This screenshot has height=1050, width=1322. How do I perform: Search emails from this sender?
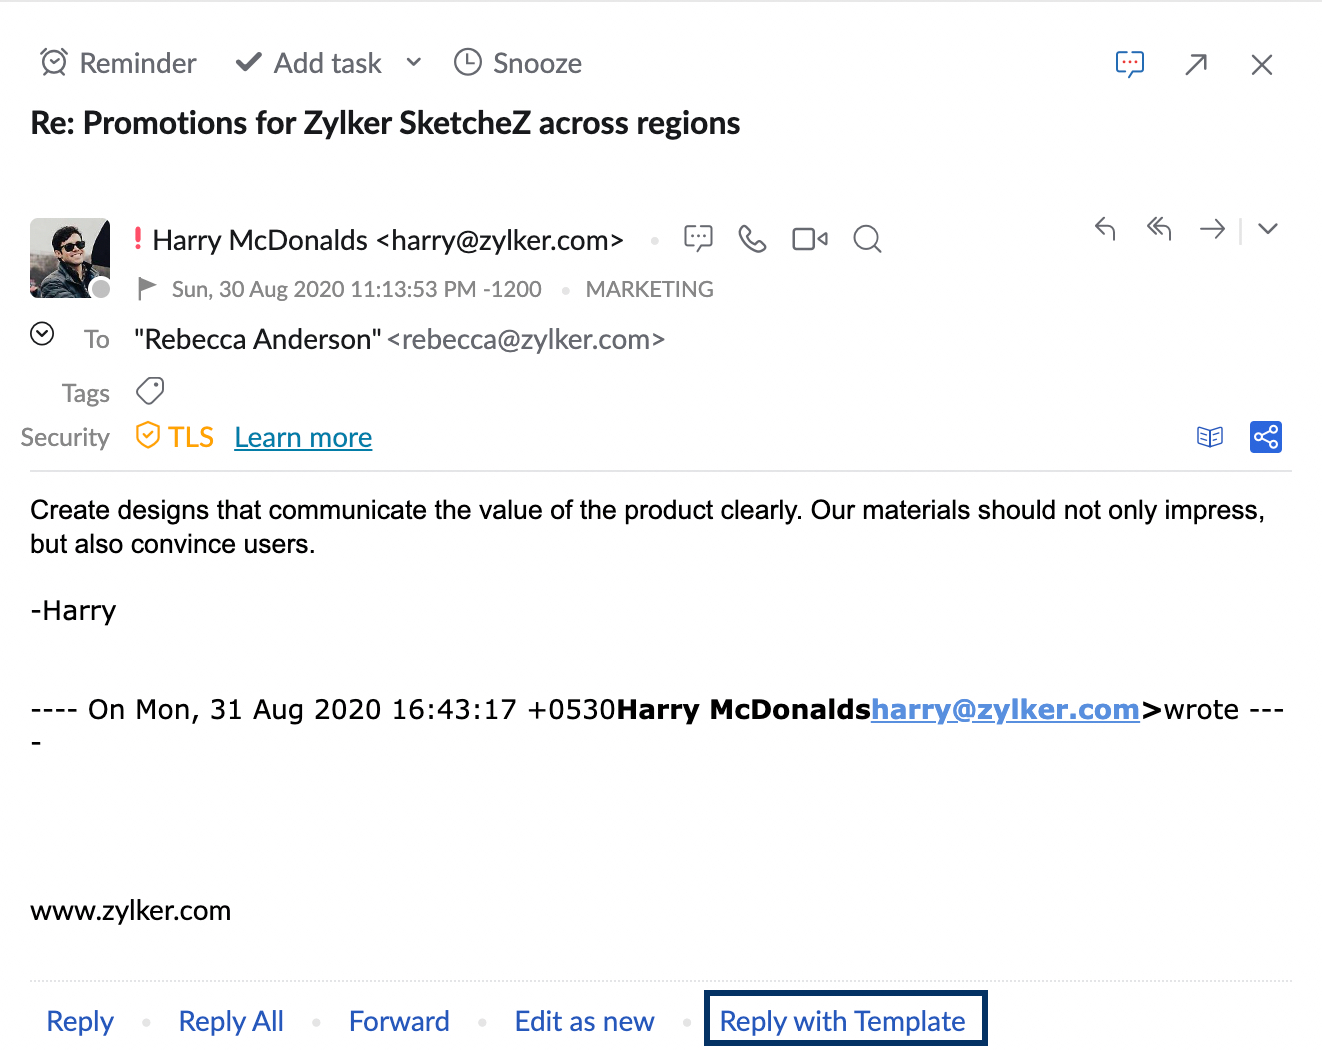point(867,239)
